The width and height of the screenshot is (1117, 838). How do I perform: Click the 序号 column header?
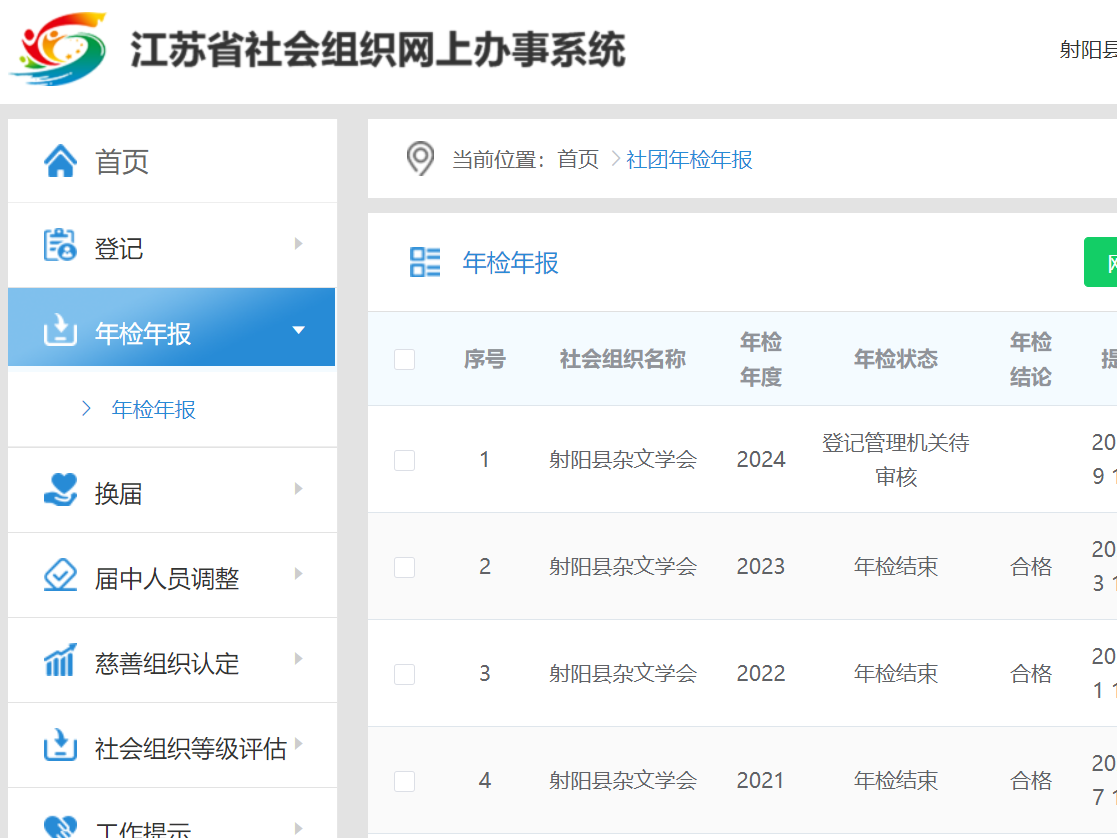click(484, 358)
